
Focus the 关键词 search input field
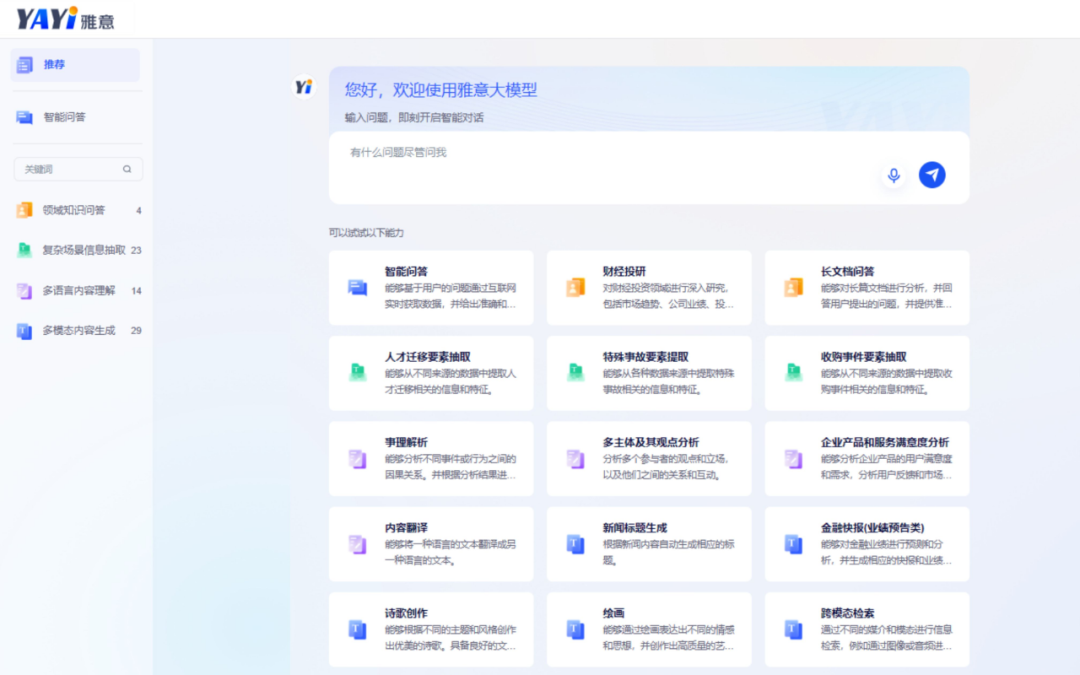(78, 169)
